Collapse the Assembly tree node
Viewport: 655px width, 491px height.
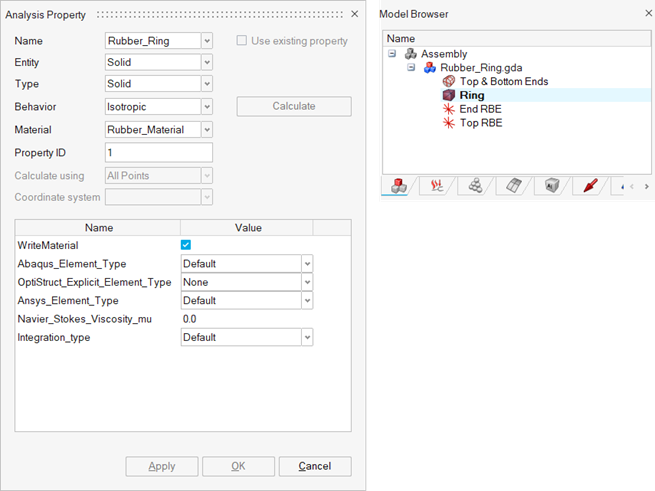tap(393, 53)
